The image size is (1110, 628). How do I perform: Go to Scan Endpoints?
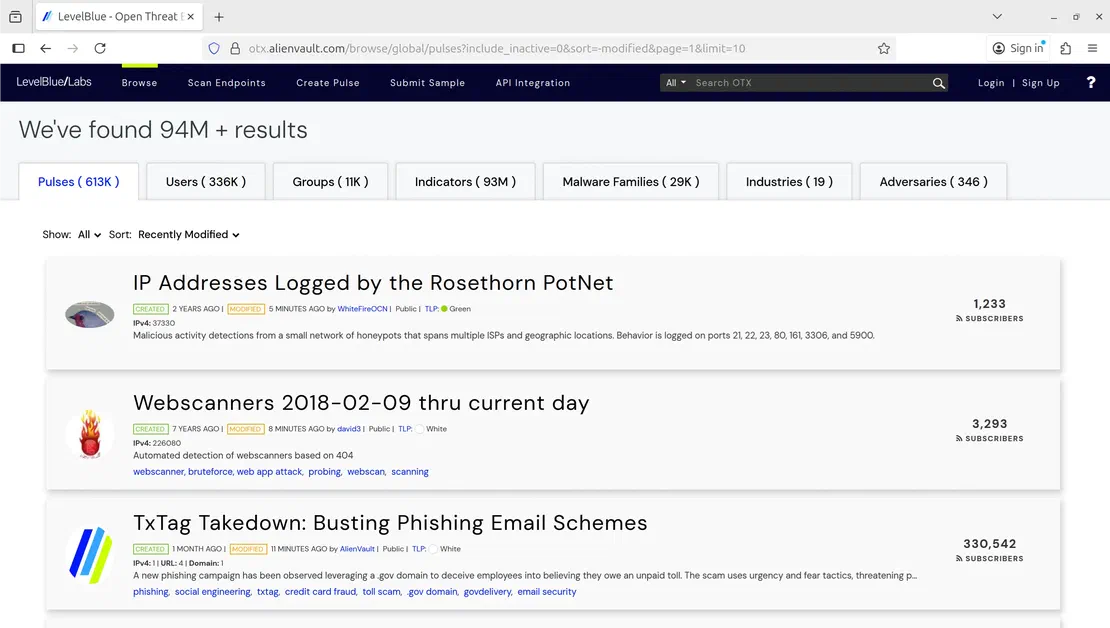[227, 83]
